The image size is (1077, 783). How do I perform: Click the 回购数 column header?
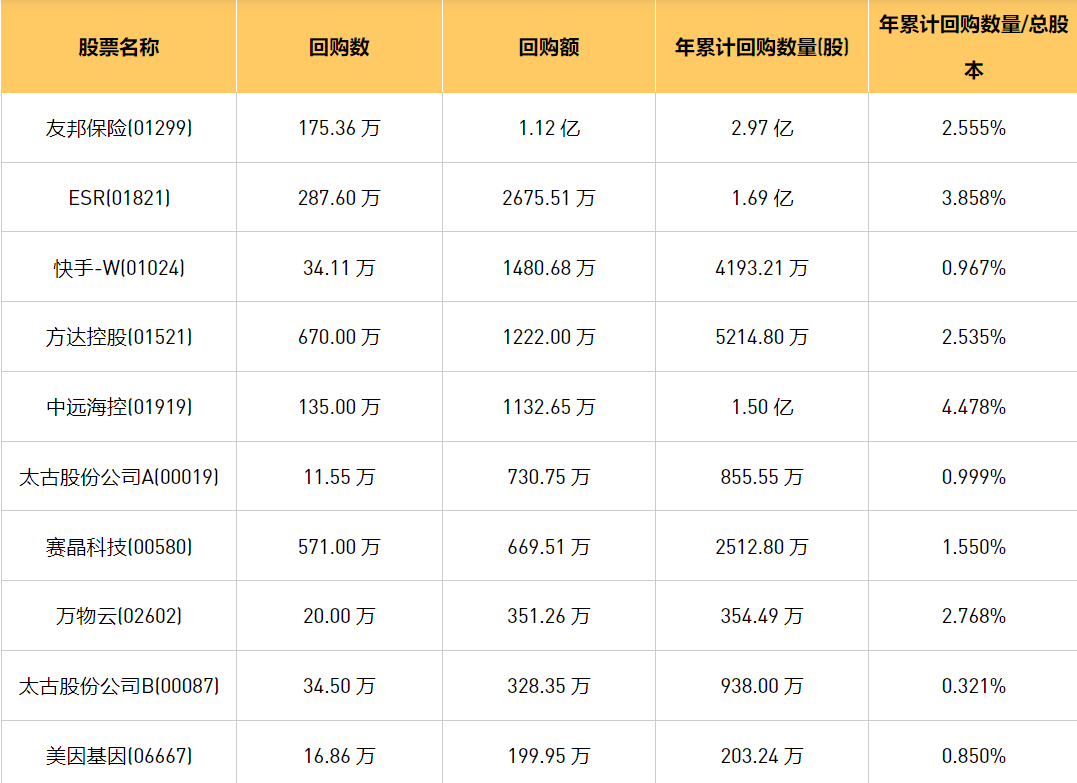pyautogui.click(x=339, y=47)
